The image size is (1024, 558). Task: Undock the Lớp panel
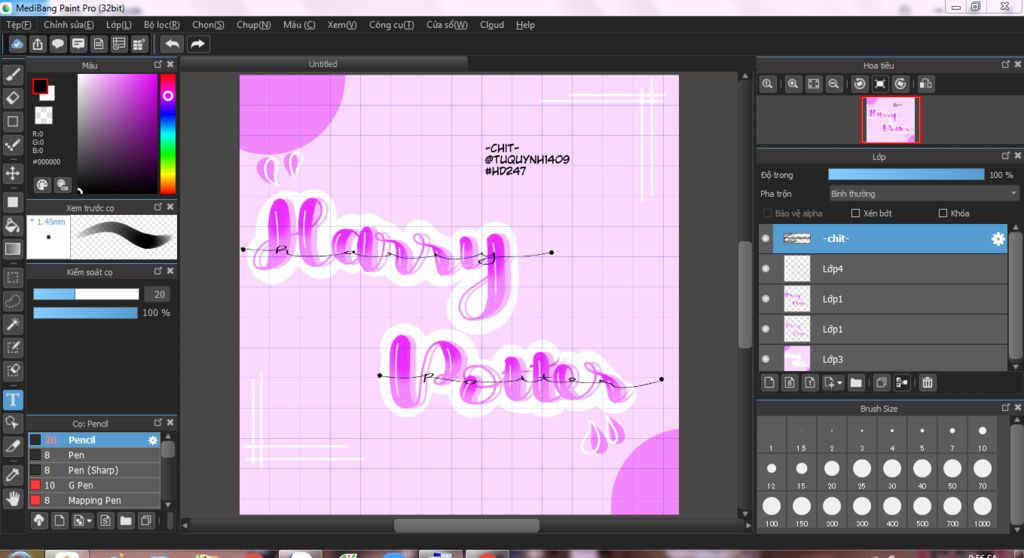(x=1006, y=156)
